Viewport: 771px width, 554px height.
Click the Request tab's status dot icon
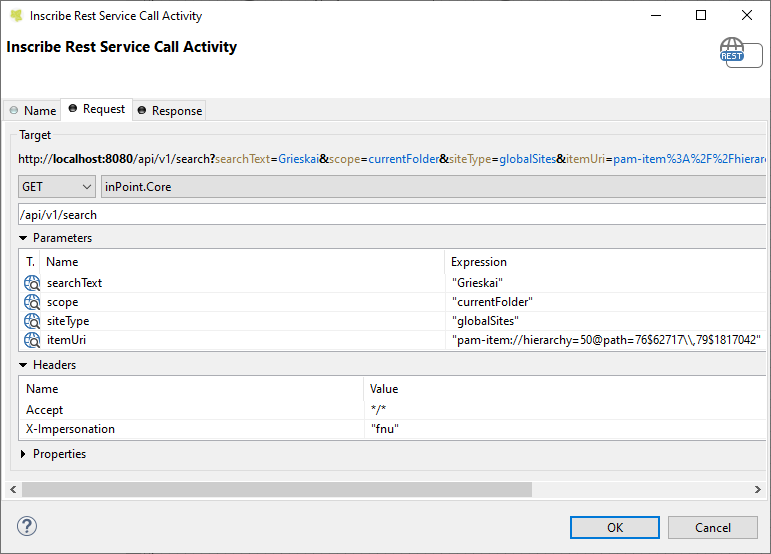[x=73, y=109]
